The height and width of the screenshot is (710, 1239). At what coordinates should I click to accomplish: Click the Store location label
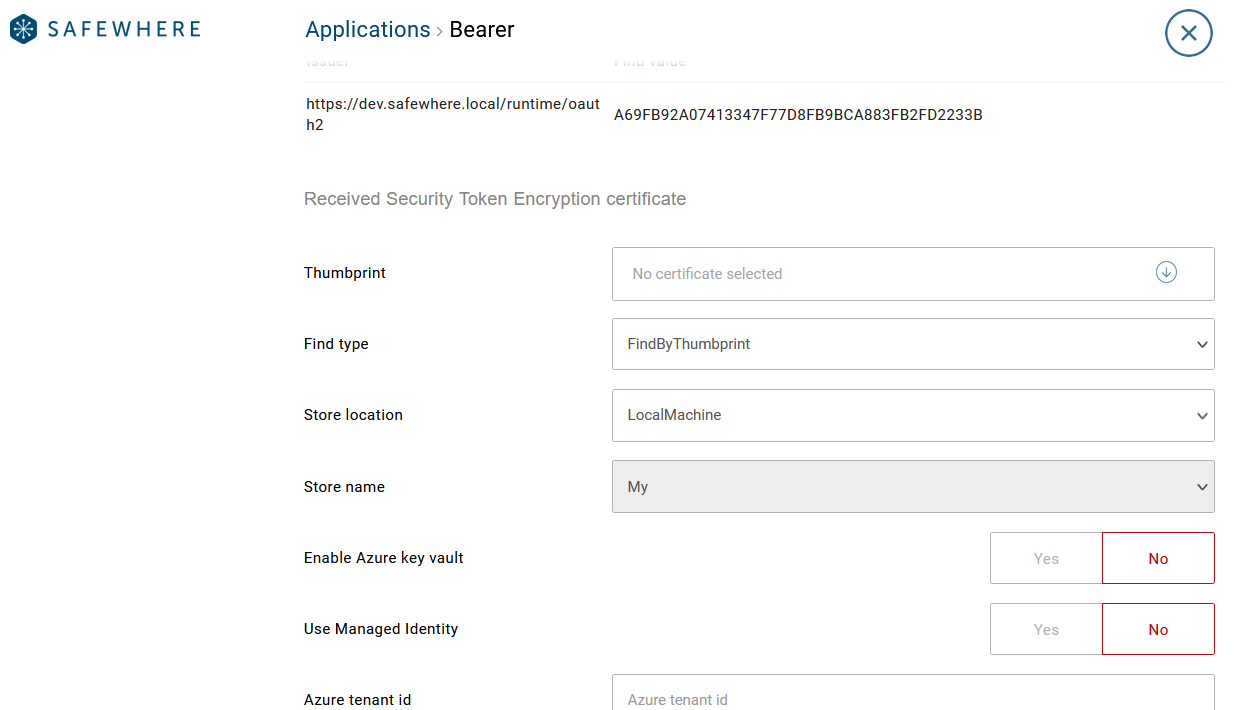[353, 415]
